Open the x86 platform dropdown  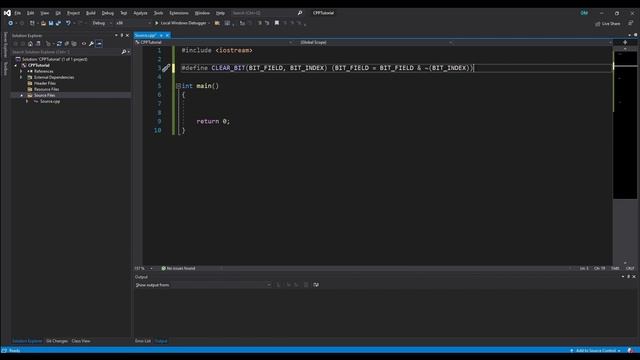click(133, 23)
